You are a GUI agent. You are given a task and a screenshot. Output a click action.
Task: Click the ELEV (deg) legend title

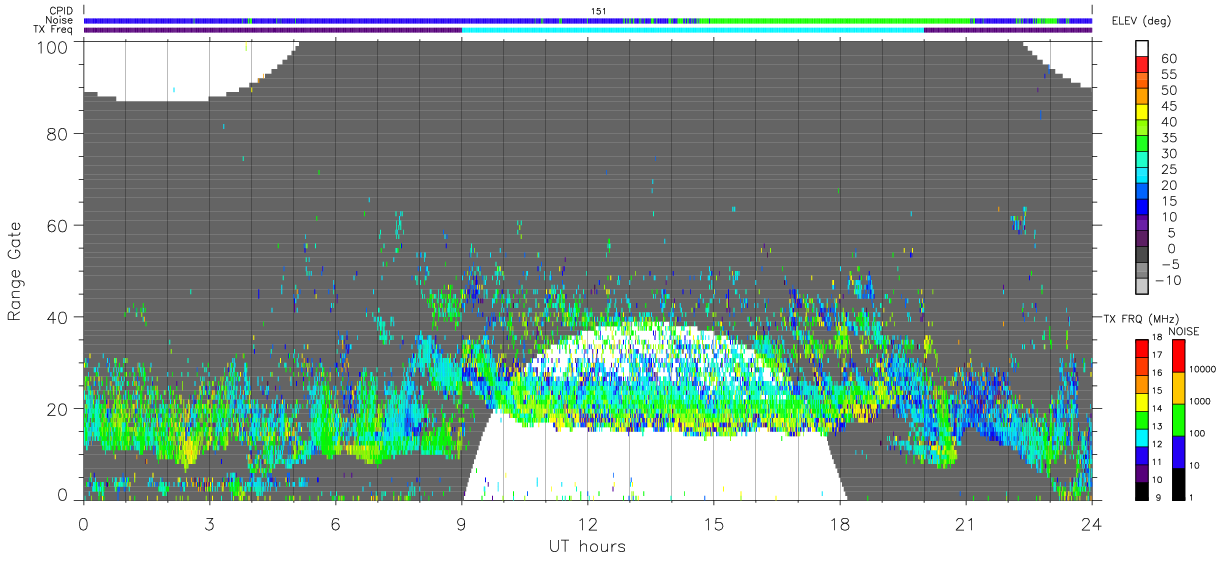pyautogui.click(x=1141, y=20)
